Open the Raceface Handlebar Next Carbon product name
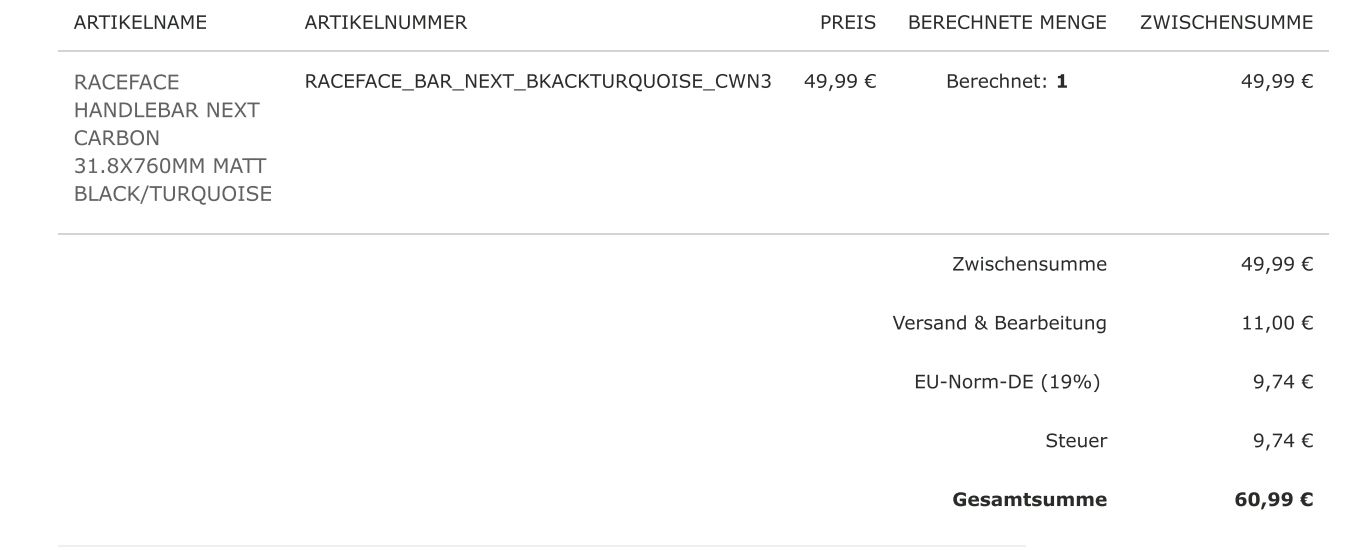This screenshot has height=550, width=1357. (x=172, y=138)
